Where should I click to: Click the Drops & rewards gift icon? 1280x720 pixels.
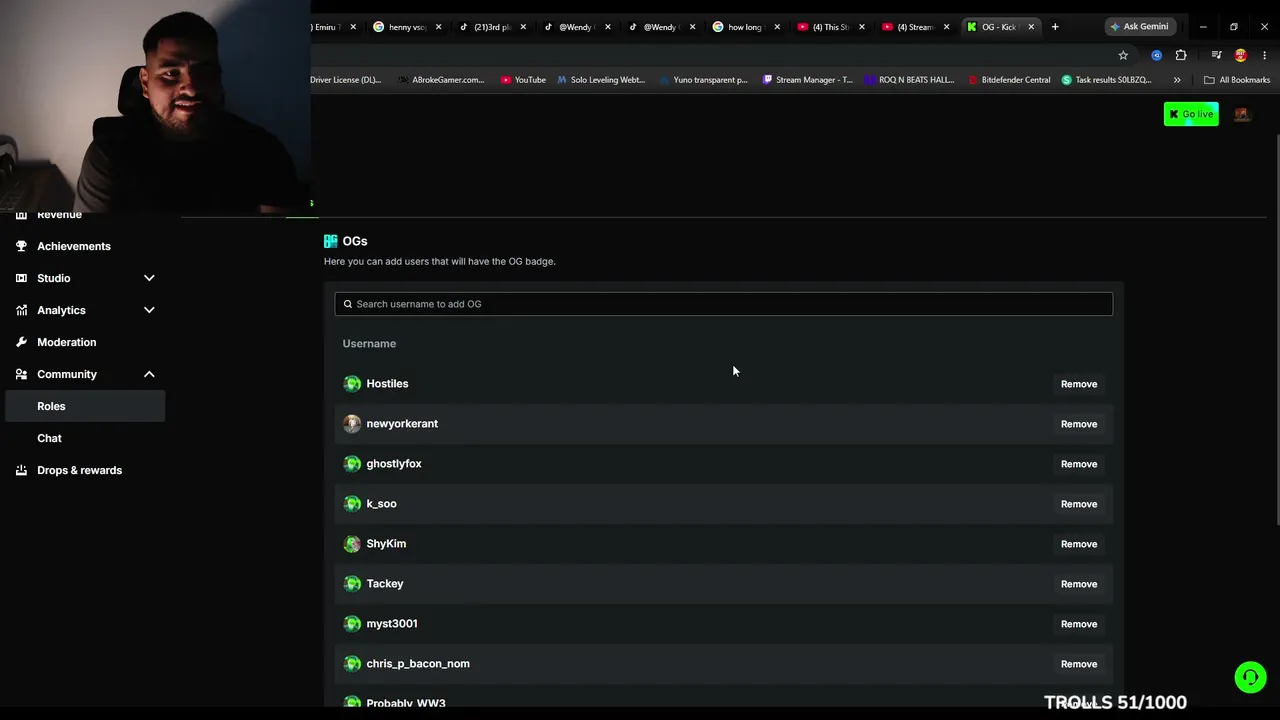(x=21, y=470)
